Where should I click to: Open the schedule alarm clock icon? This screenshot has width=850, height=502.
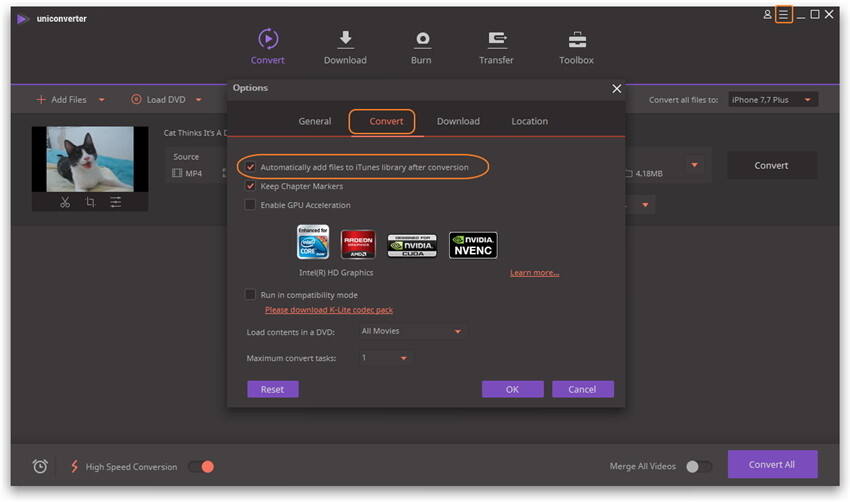40,466
